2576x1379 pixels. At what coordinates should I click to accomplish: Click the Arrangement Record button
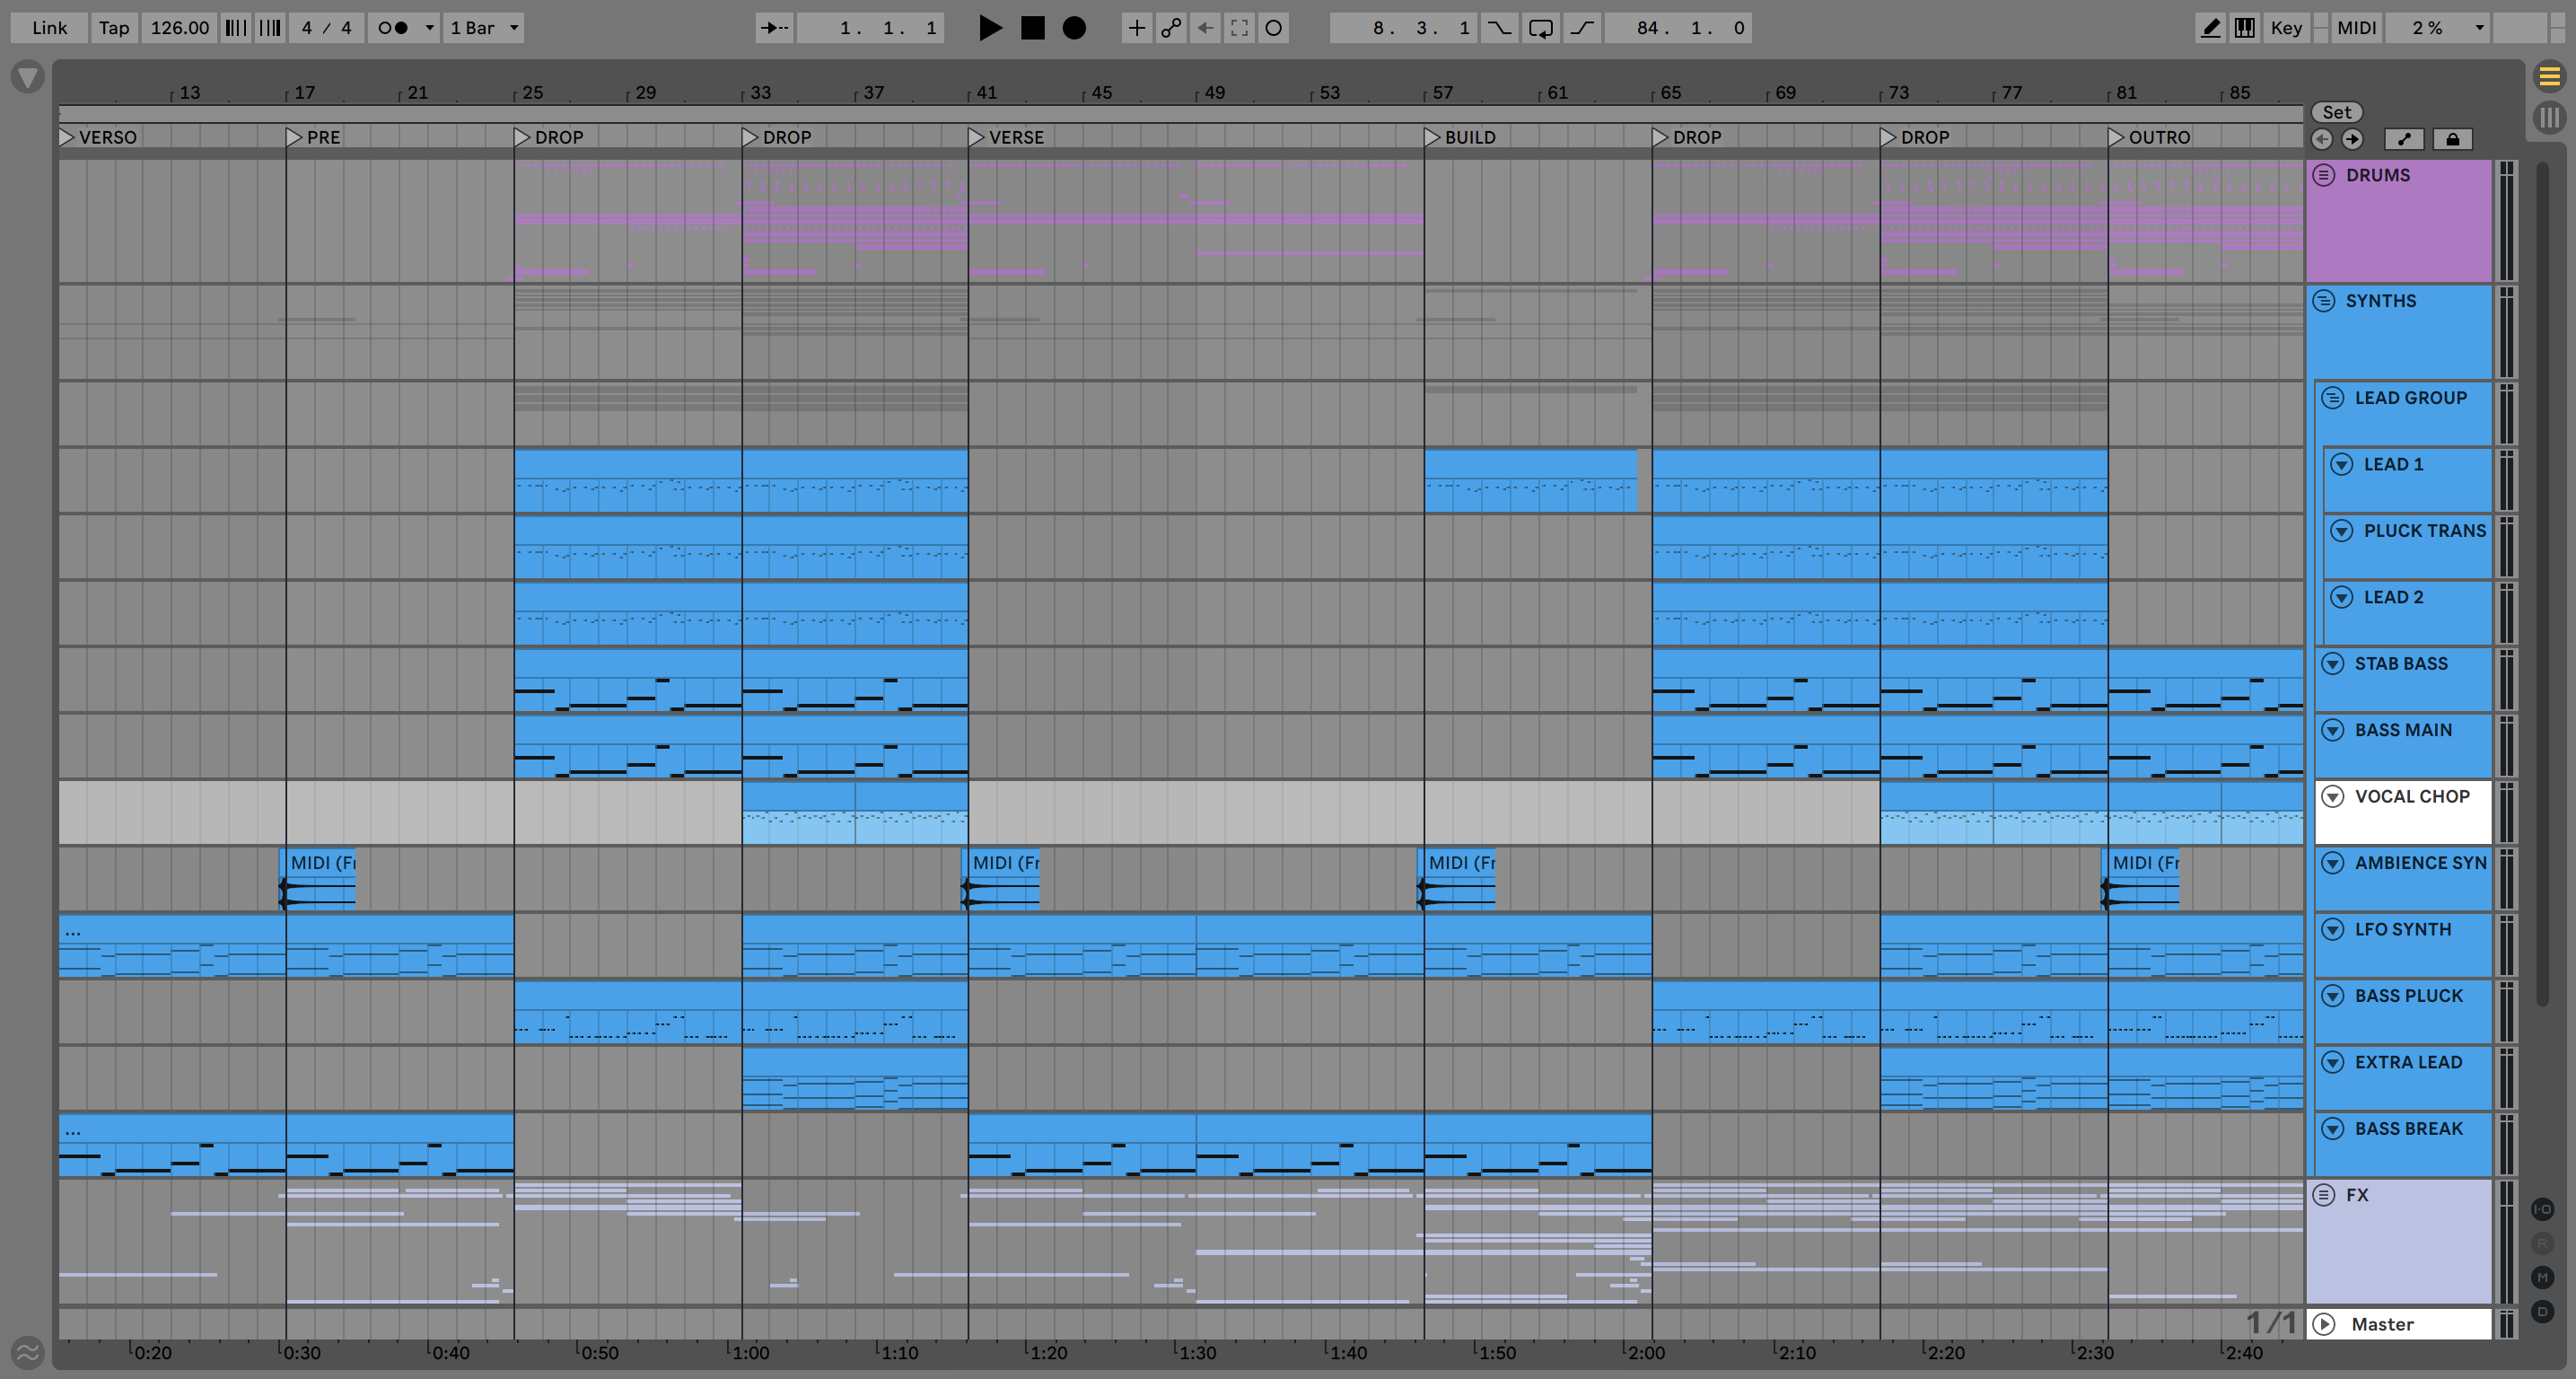tap(1073, 28)
